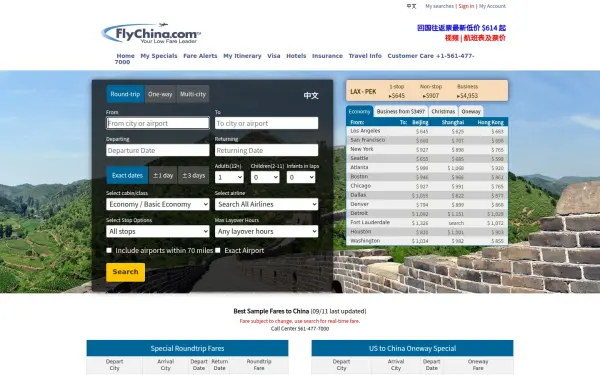This screenshot has height=375, width=600.
Task: Click red Chinese schedule links line
Action: click(x=475, y=38)
